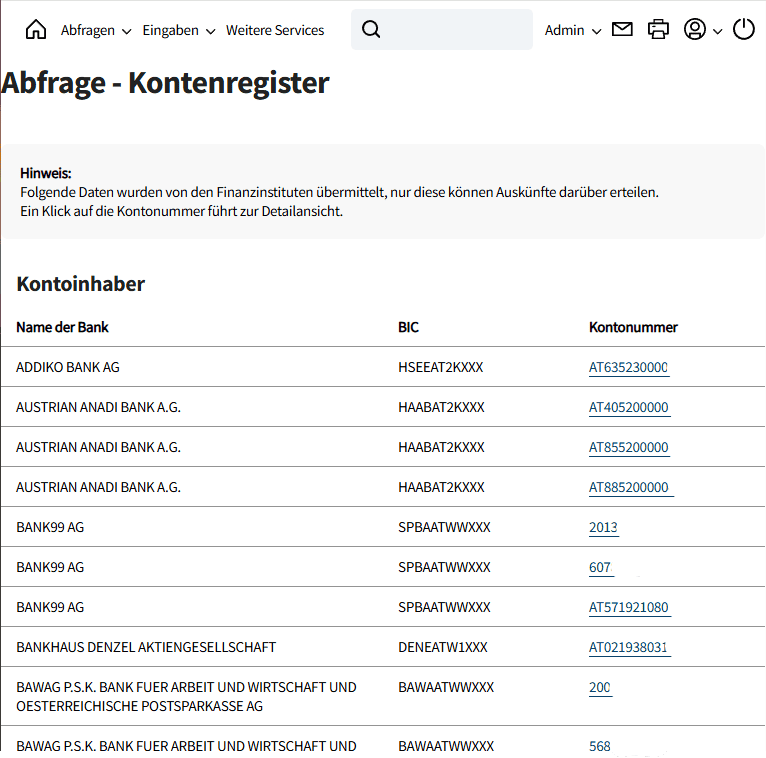Expand the Abfragen menu
This screenshot has height=758, width=766.
tap(96, 30)
